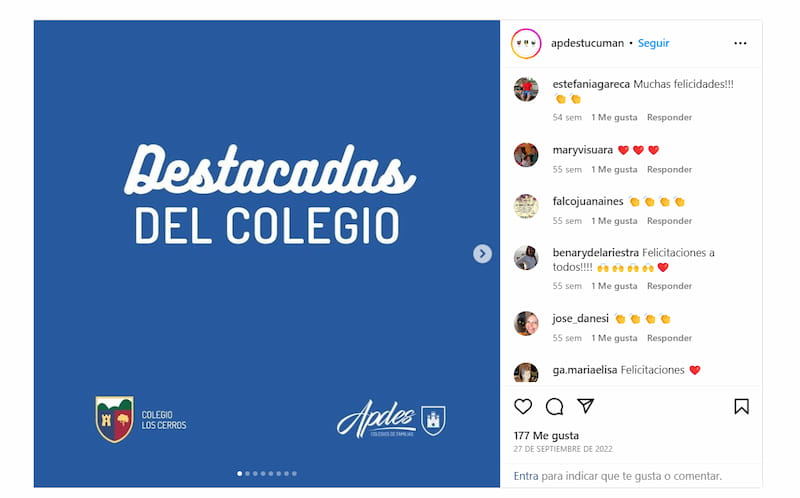The height and width of the screenshot is (498, 800).
Task: Open the benarydelariestra username link
Action: pos(595,253)
